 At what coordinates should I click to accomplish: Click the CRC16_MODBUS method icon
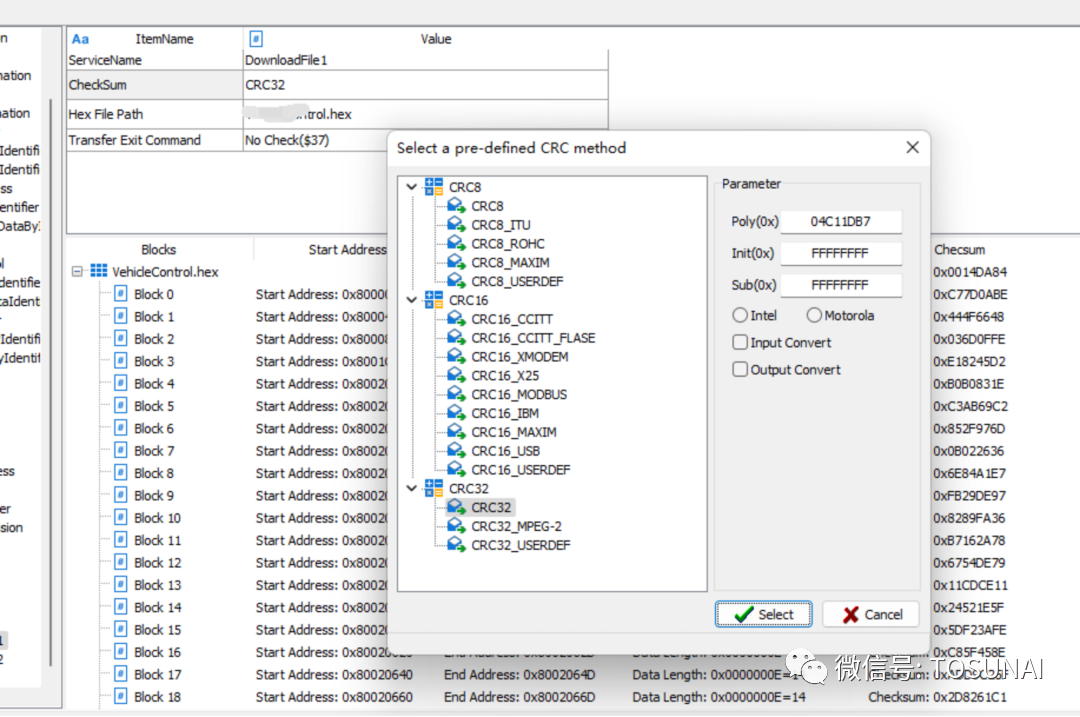455,394
